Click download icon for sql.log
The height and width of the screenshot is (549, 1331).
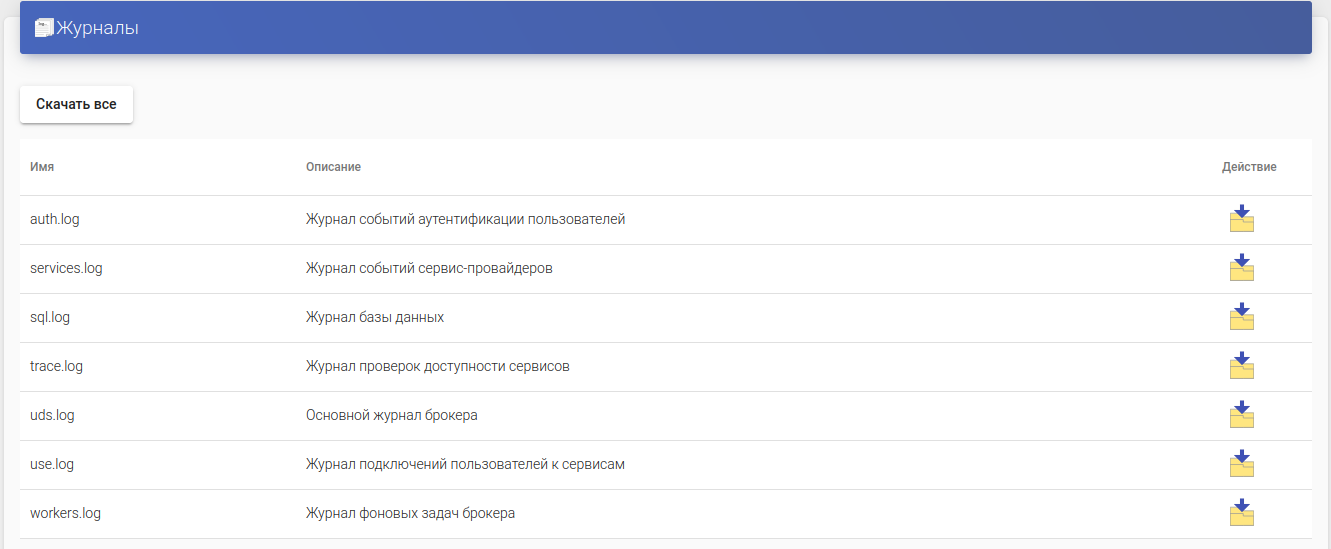pos(1241,317)
